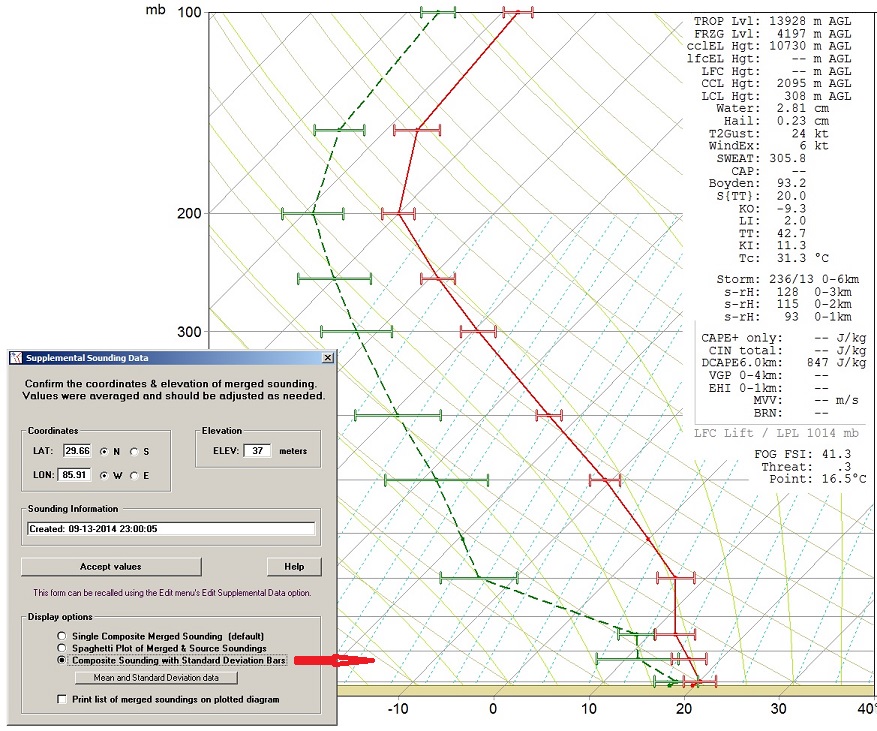Choose Composite Sounding with Standard Deviation Bars
The height and width of the screenshot is (731, 877).
tap(62, 660)
